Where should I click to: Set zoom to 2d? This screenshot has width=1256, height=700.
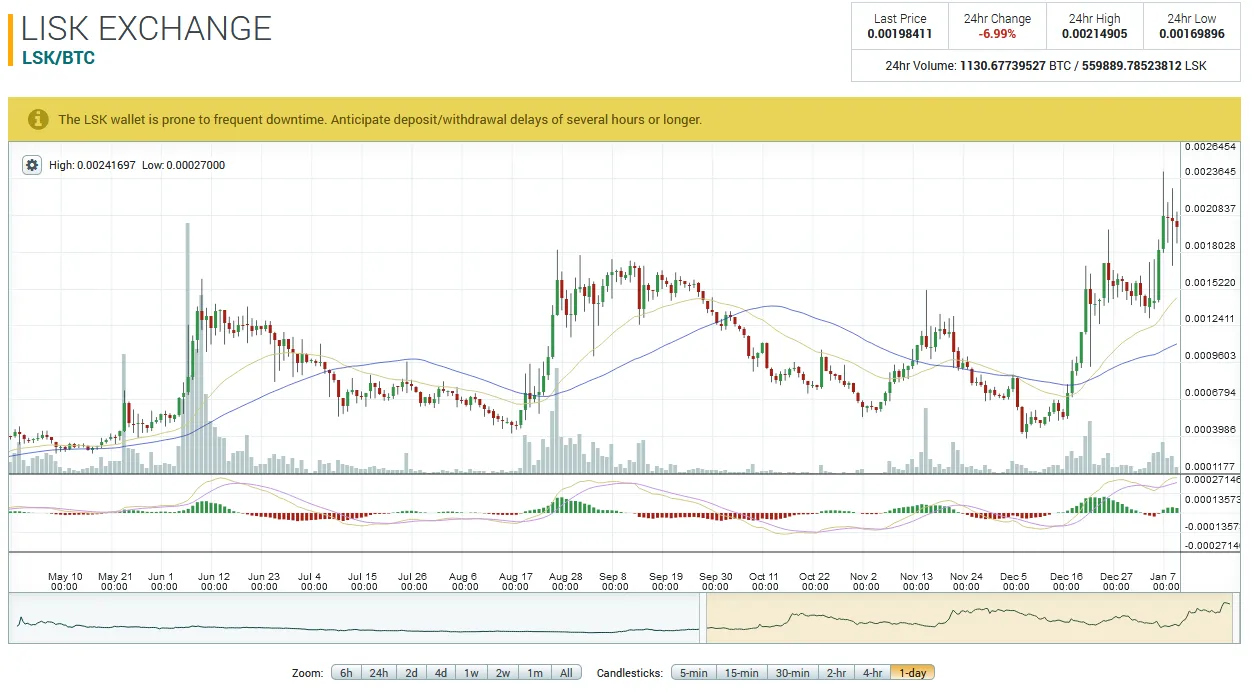click(x=411, y=673)
